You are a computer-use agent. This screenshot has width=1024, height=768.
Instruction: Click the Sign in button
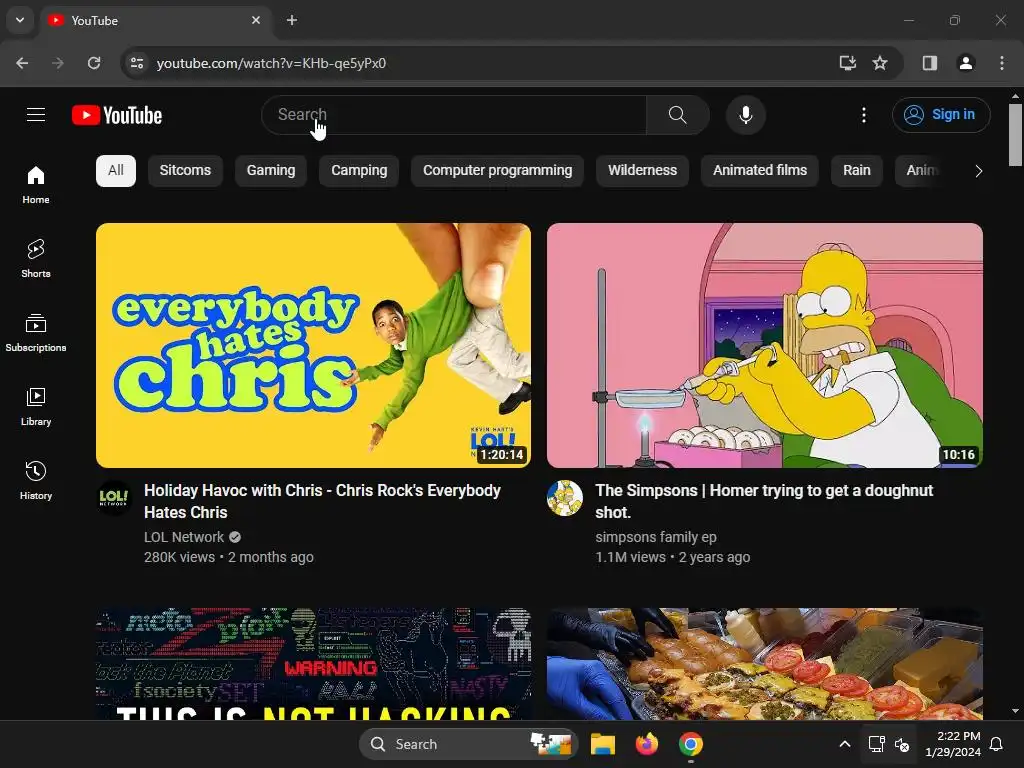(941, 115)
